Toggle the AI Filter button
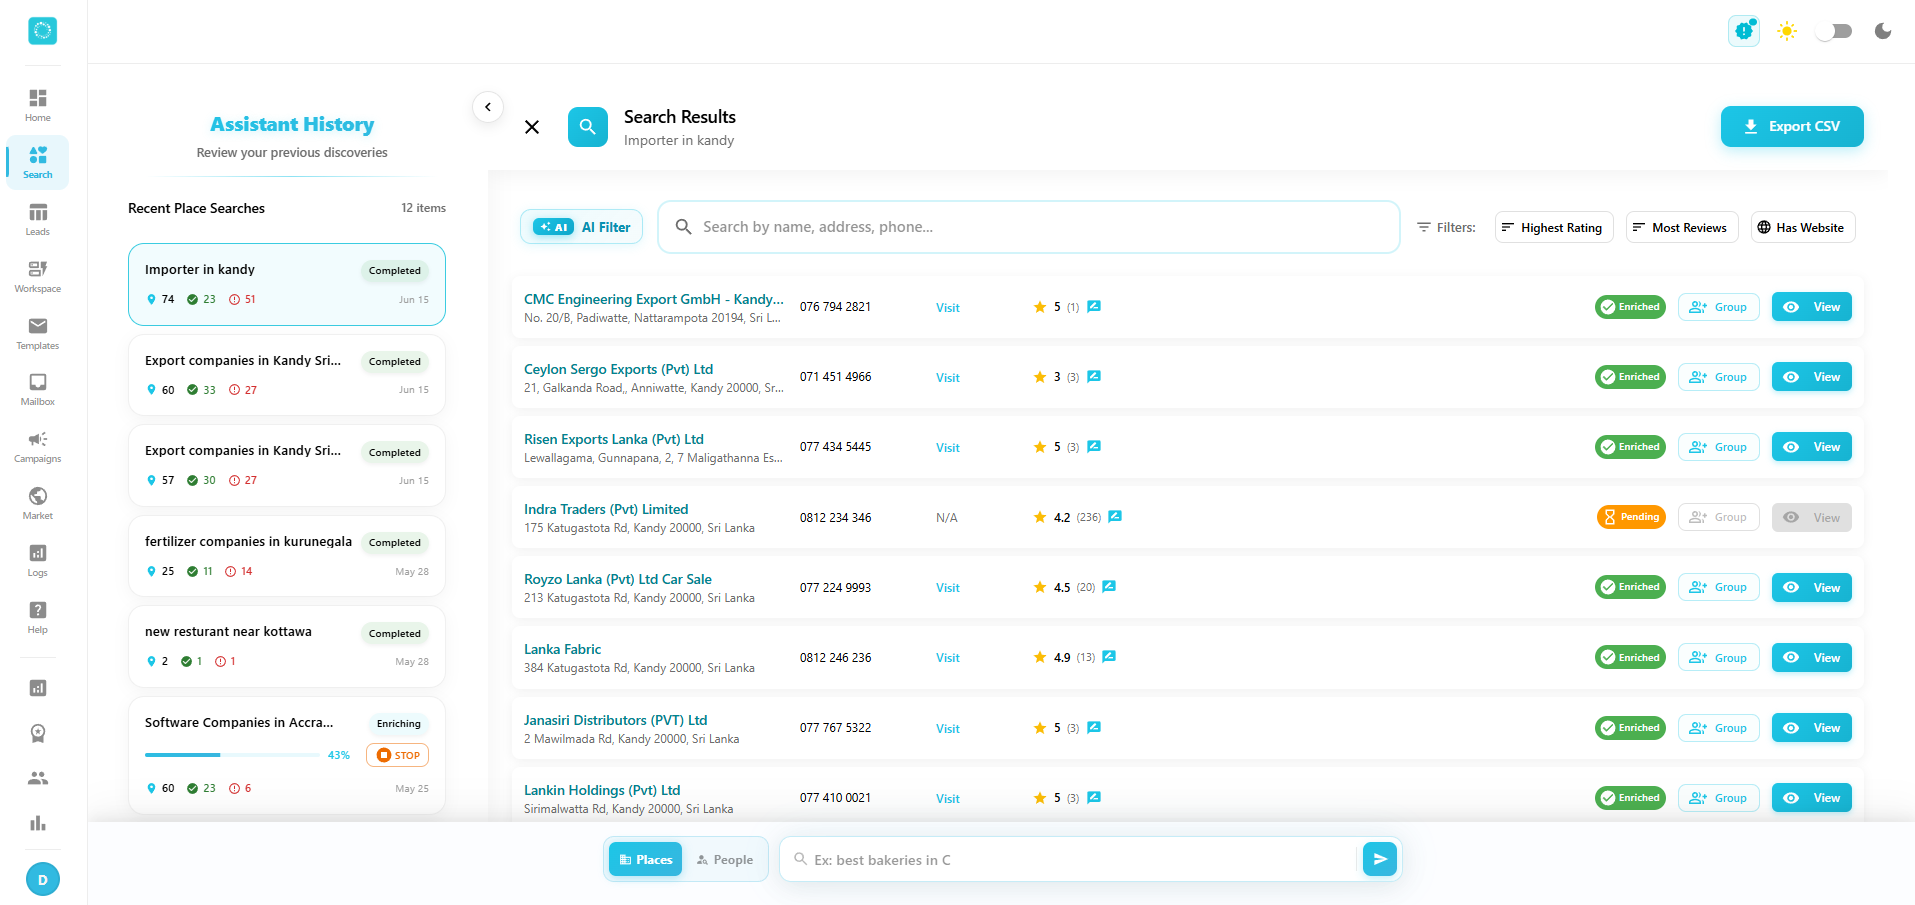The width and height of the screenshot is (1915, 905). click(582, 227)
